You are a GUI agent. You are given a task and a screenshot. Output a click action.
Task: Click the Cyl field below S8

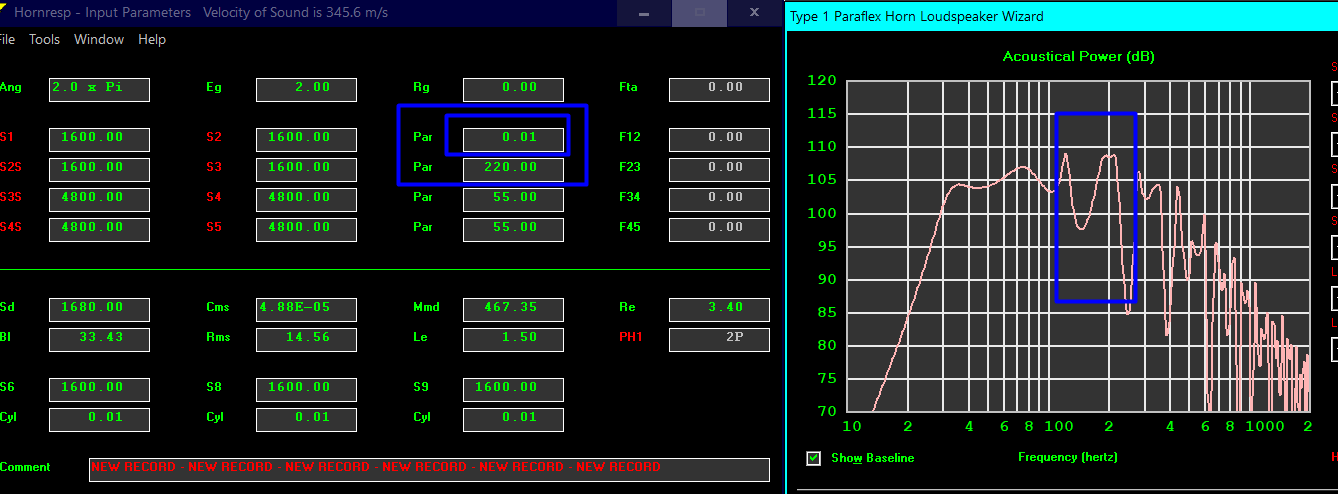(x=306, y=419)
